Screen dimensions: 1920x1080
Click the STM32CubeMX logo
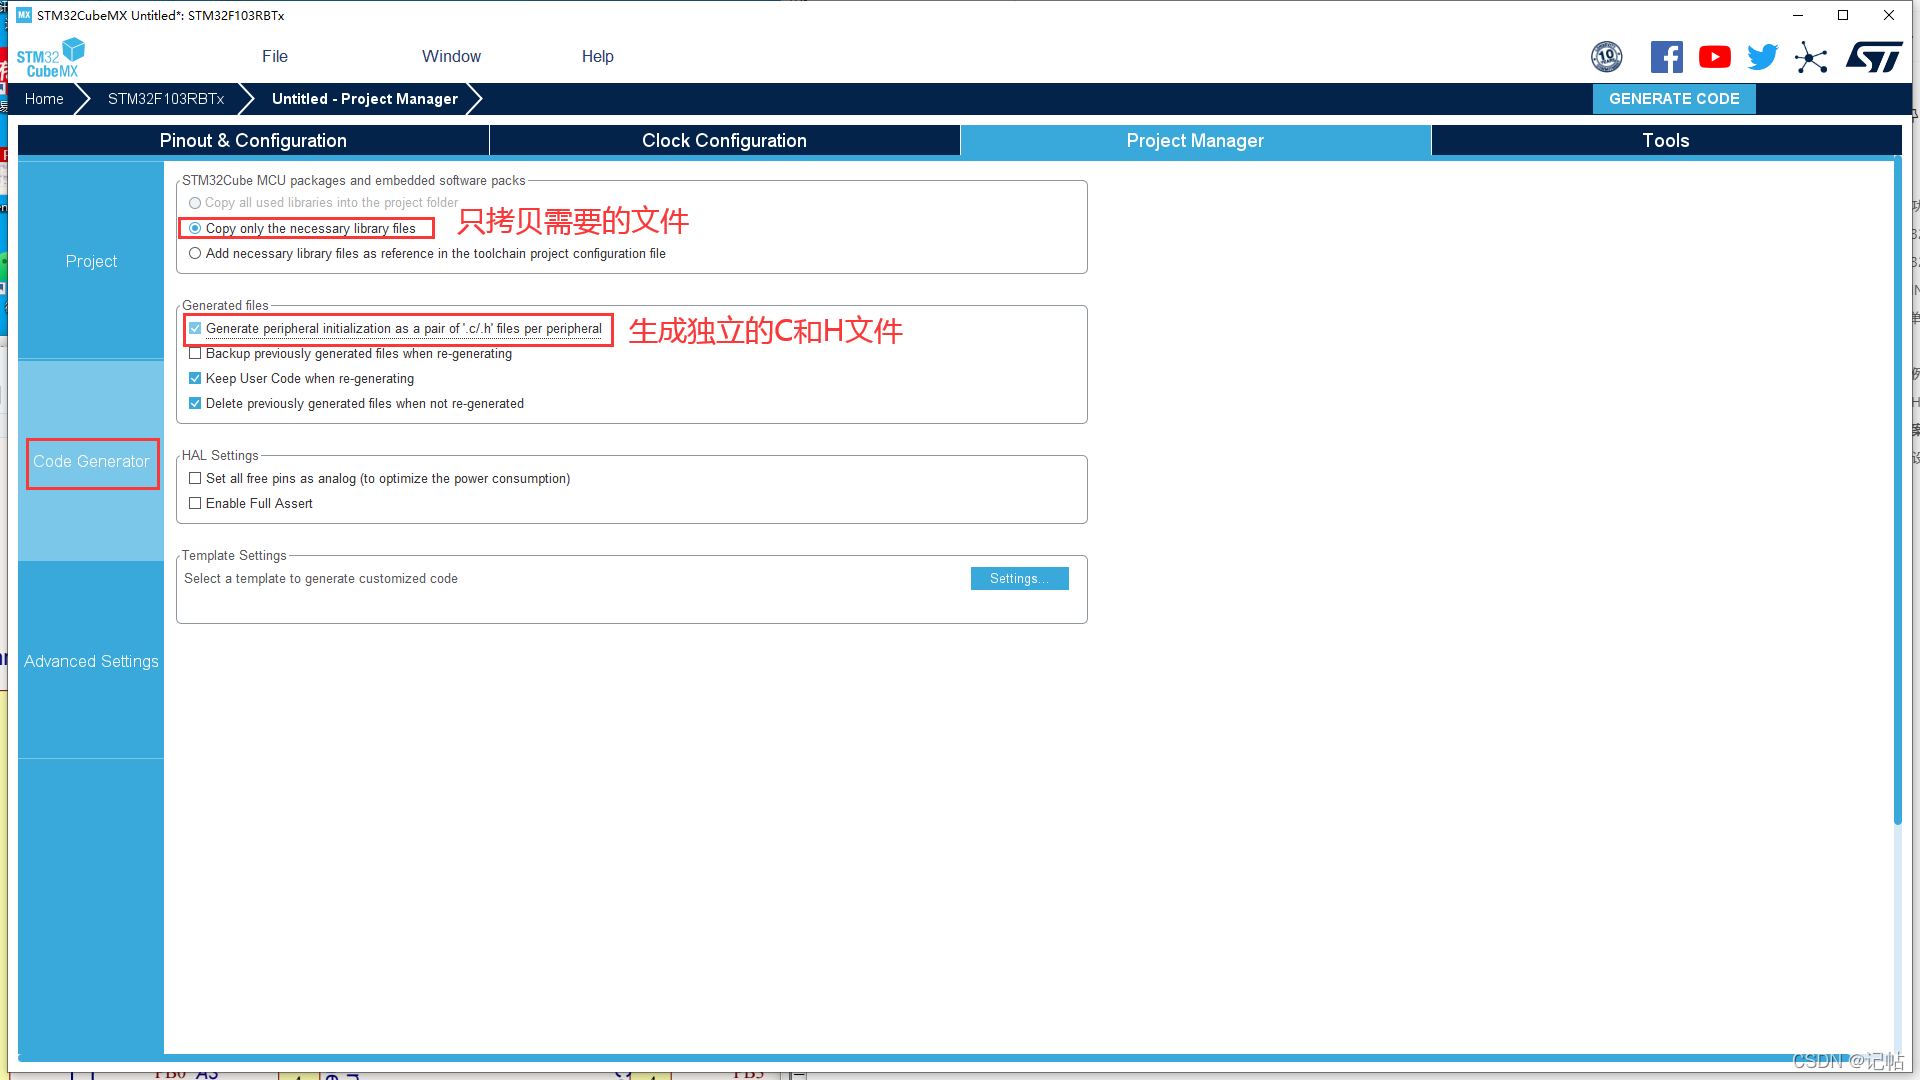point(49,56)
